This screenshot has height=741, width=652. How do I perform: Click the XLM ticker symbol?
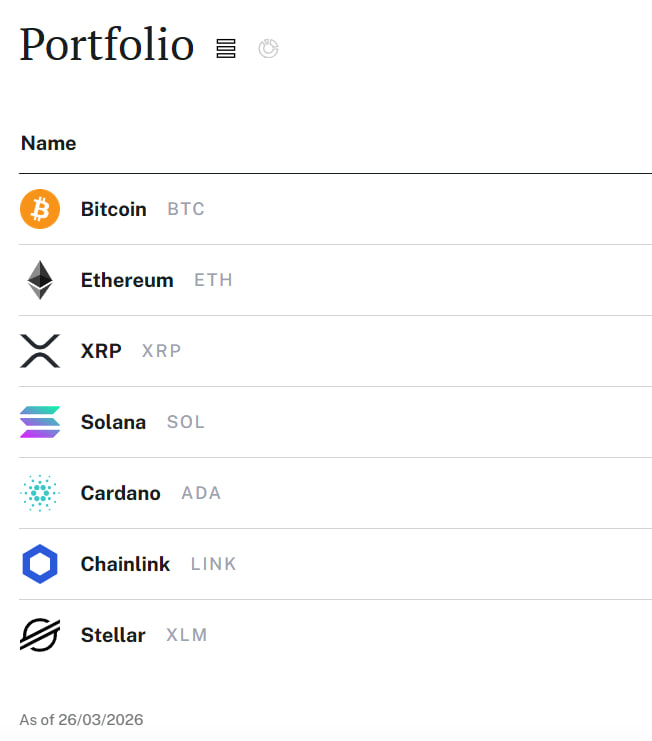187,636
